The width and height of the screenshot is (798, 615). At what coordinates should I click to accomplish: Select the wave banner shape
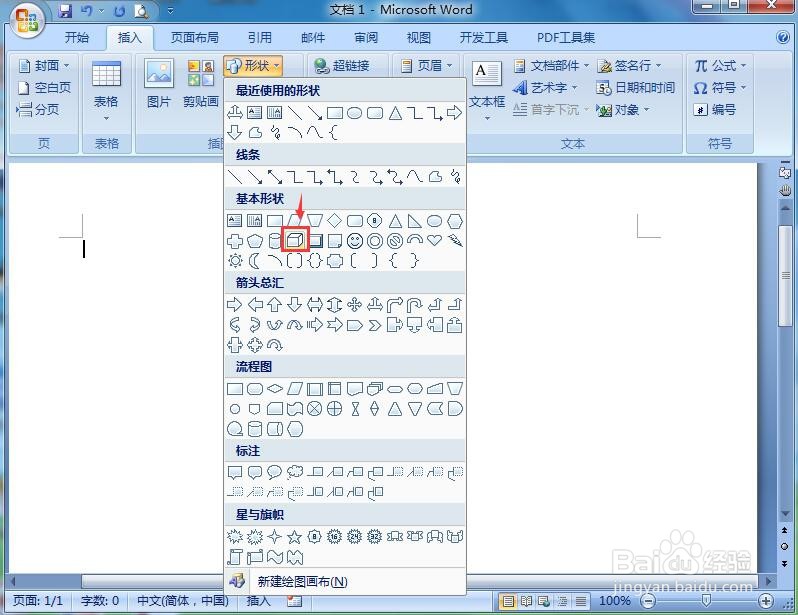pyautogui.click(x=275, y=557)
